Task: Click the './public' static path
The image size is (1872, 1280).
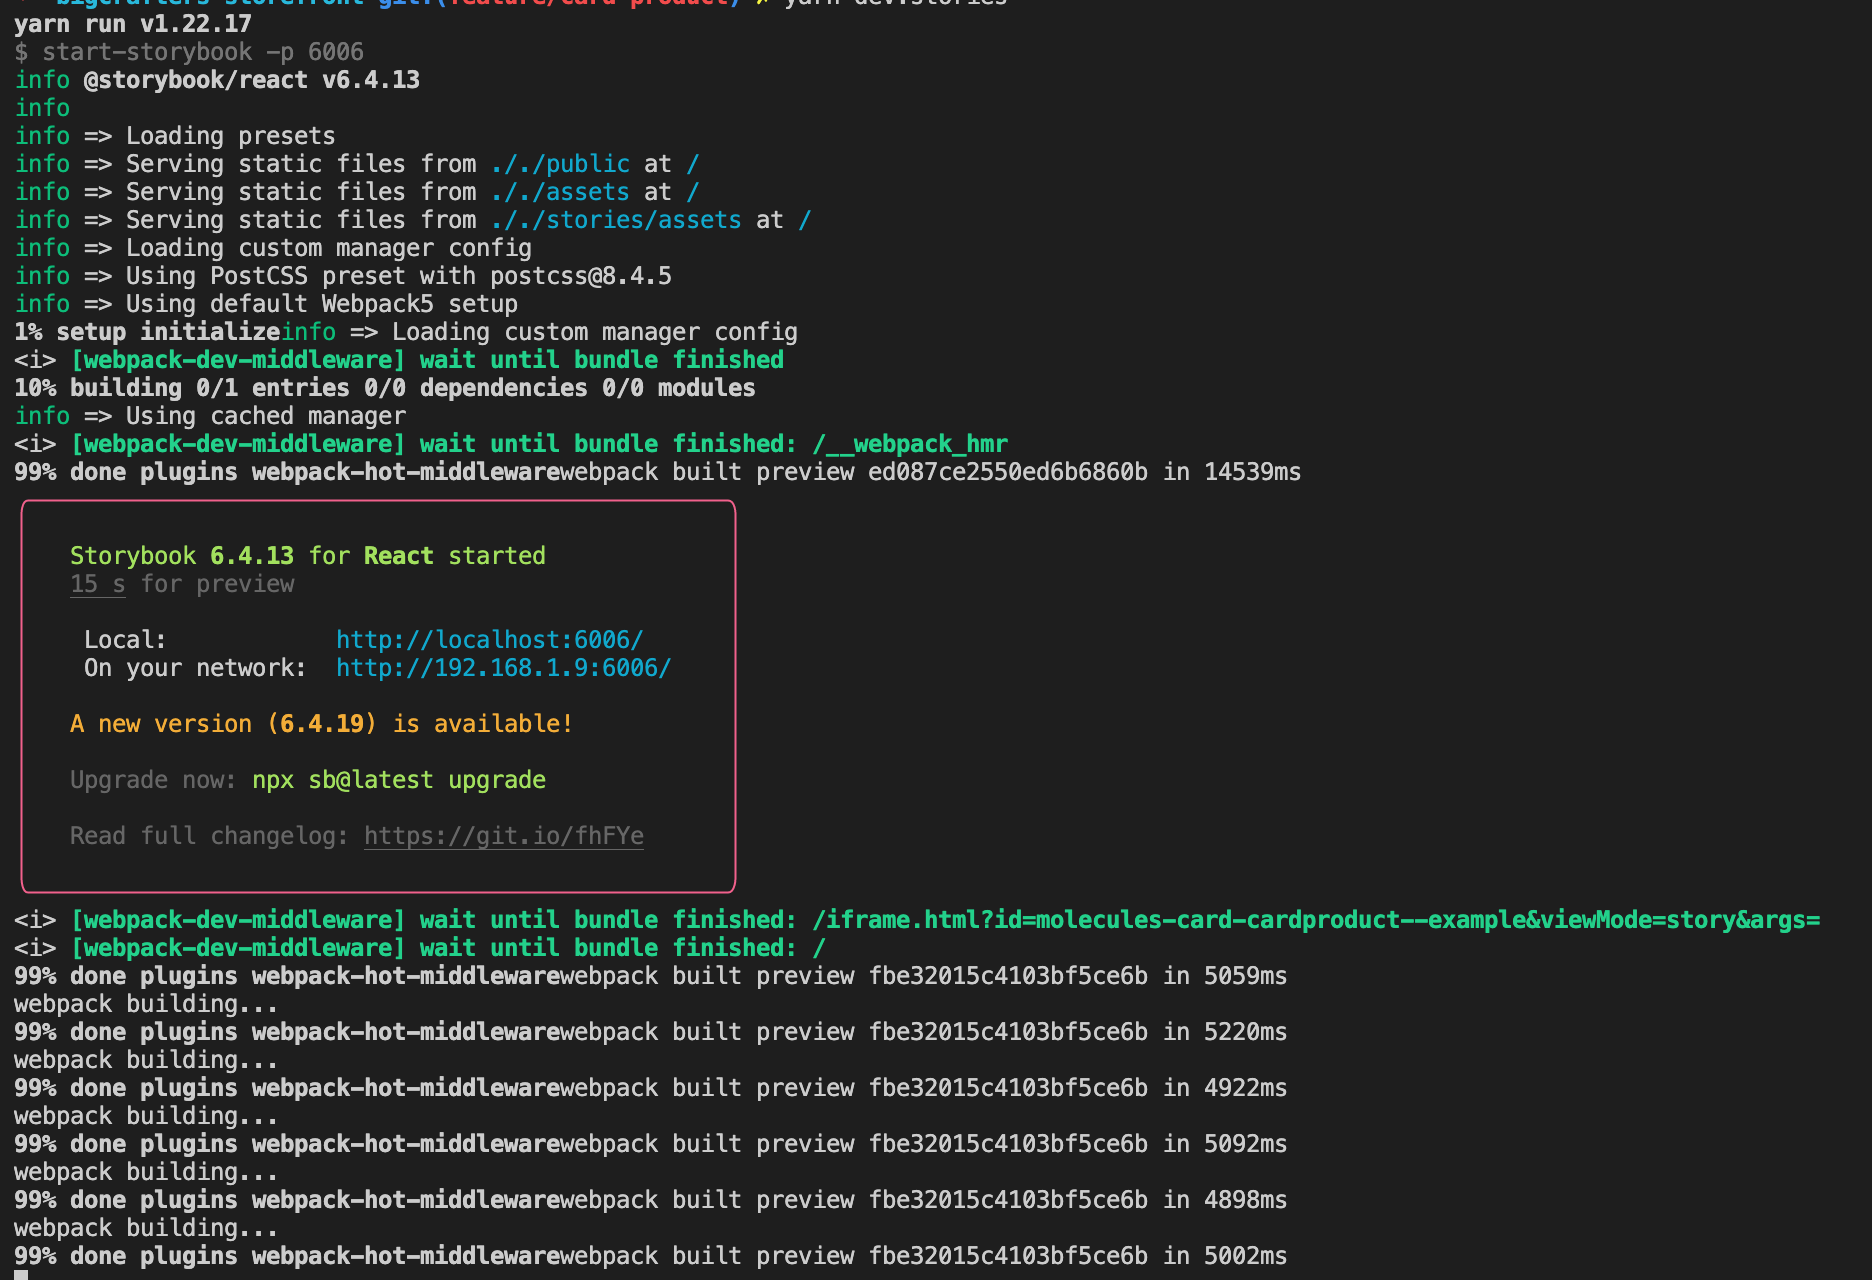Action: click(560, 164)
